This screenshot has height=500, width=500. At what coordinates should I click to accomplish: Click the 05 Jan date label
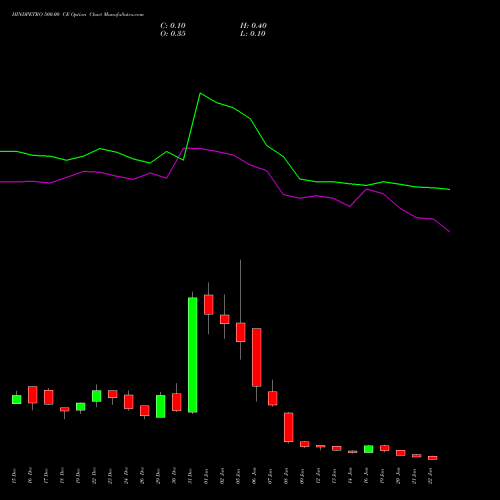coord(238,476)
